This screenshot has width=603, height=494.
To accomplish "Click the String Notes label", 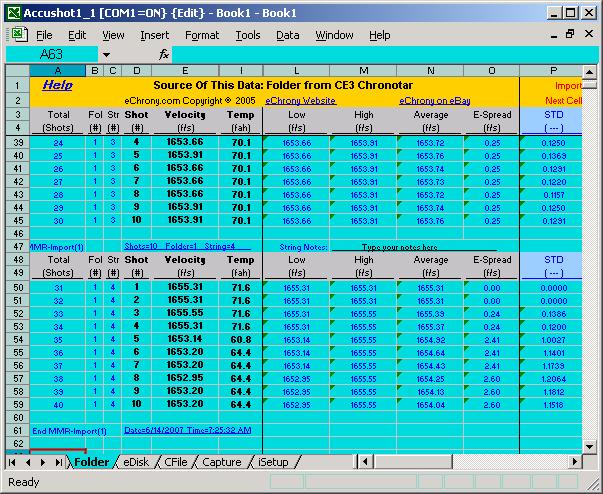I will pos(303,247).
